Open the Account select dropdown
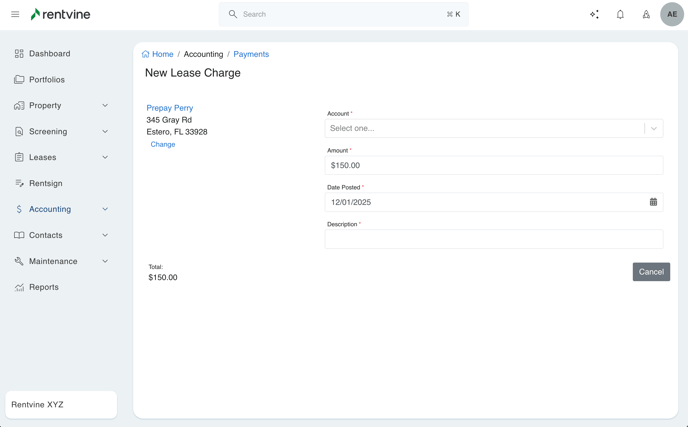Screen dimensions: 688x427 point(493,128)
